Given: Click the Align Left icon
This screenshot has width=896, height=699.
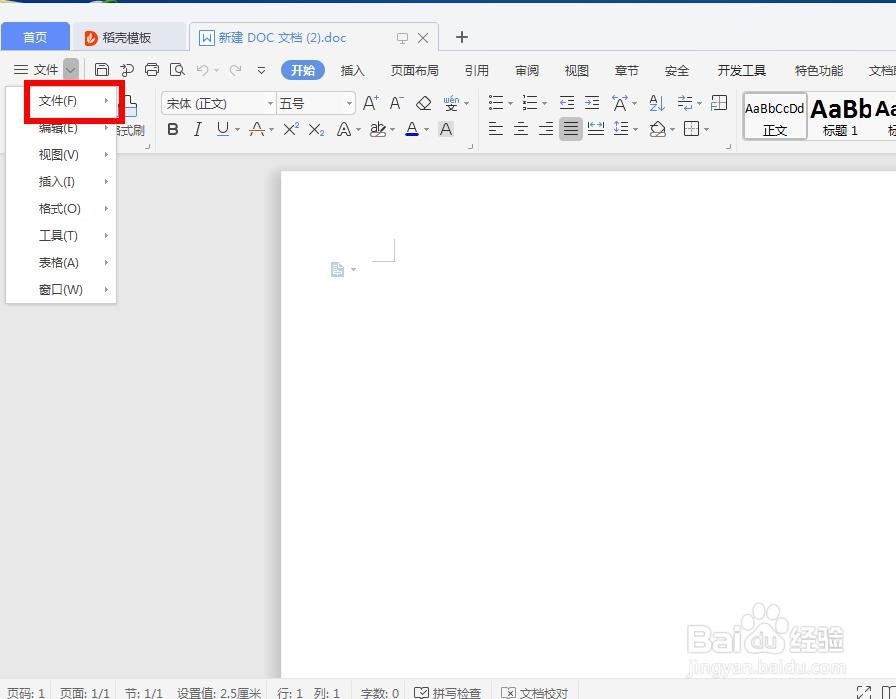Looking at the screenshot, I should [496, 129].
